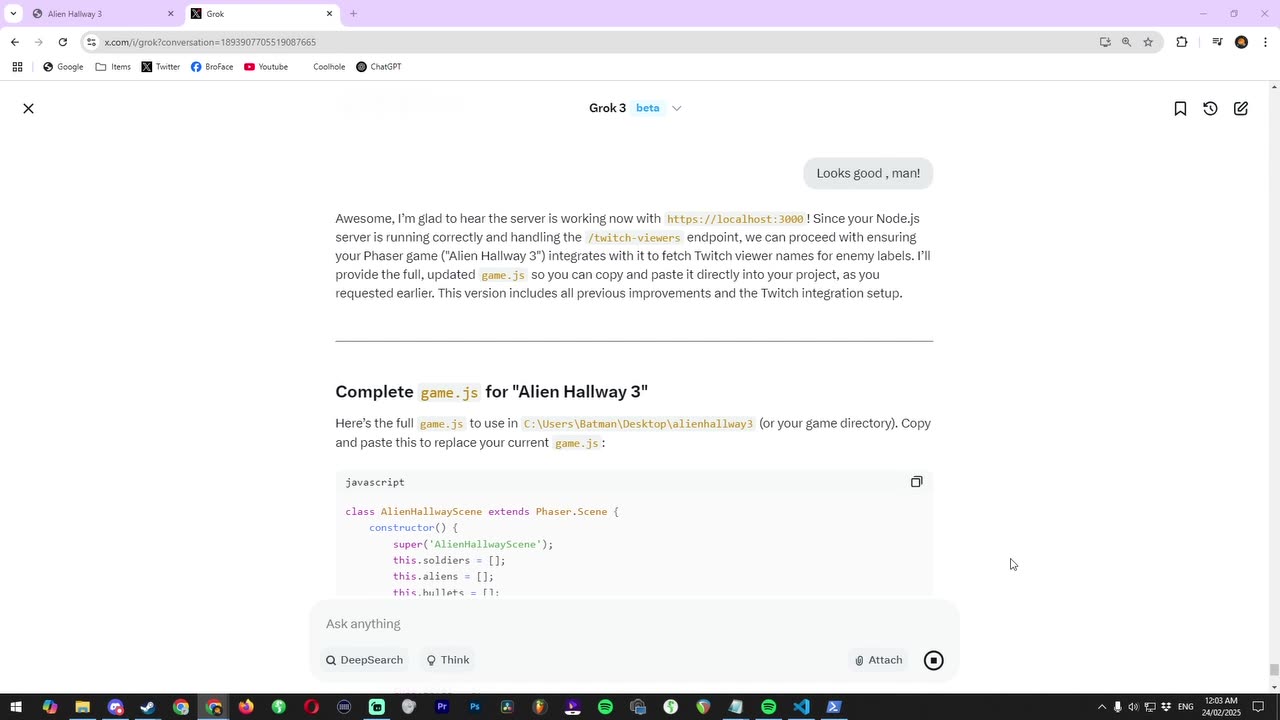1280x720 pixels.
Task: Open Grok conversation history
Action: tap(1210, 108)
